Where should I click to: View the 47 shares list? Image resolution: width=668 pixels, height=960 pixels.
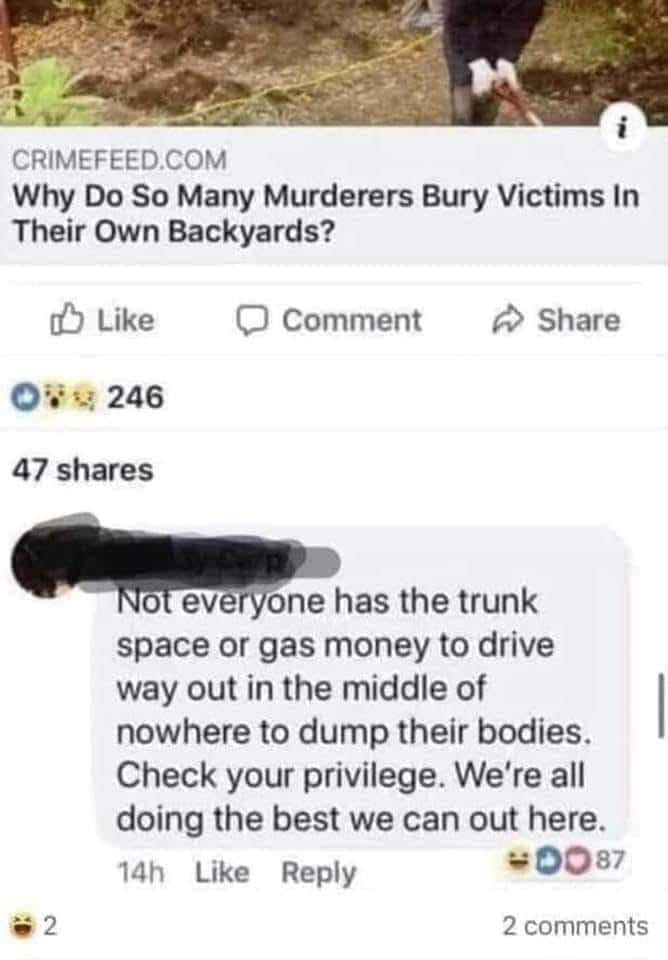click(x=83, y=470)
